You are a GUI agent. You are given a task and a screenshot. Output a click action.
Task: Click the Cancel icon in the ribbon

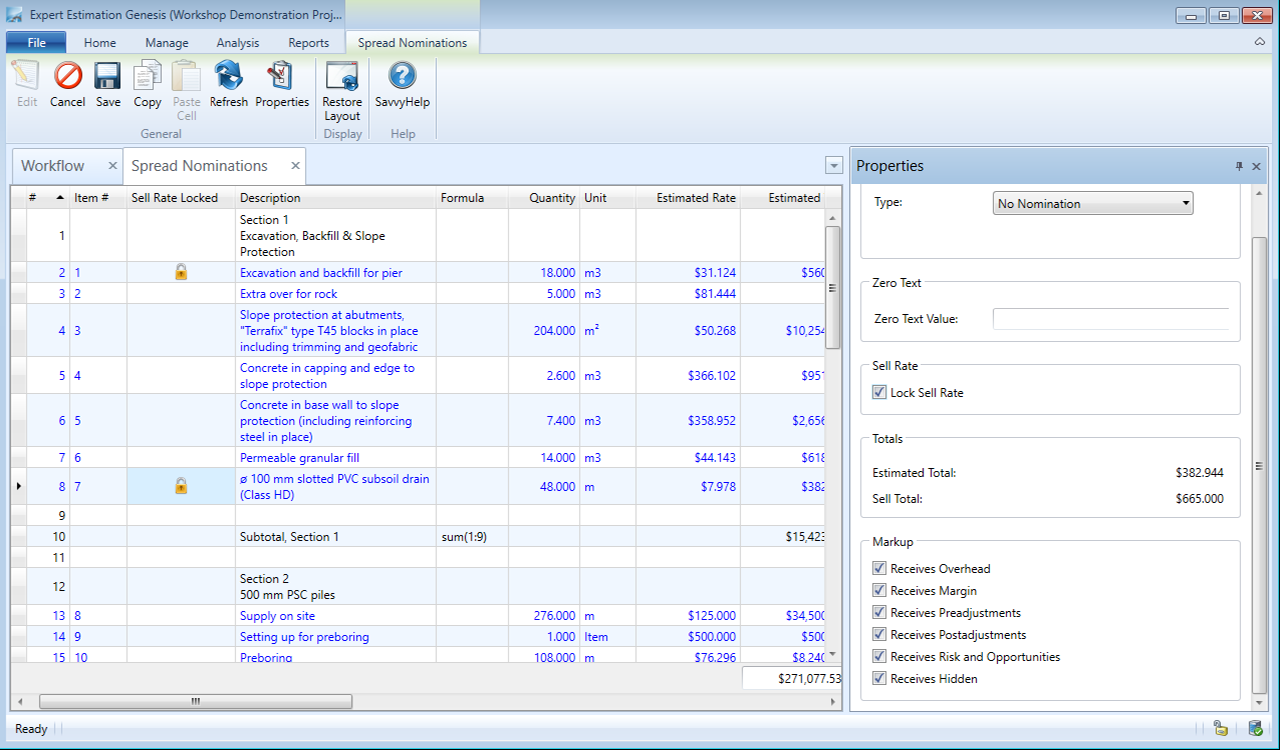click(67, 84)
